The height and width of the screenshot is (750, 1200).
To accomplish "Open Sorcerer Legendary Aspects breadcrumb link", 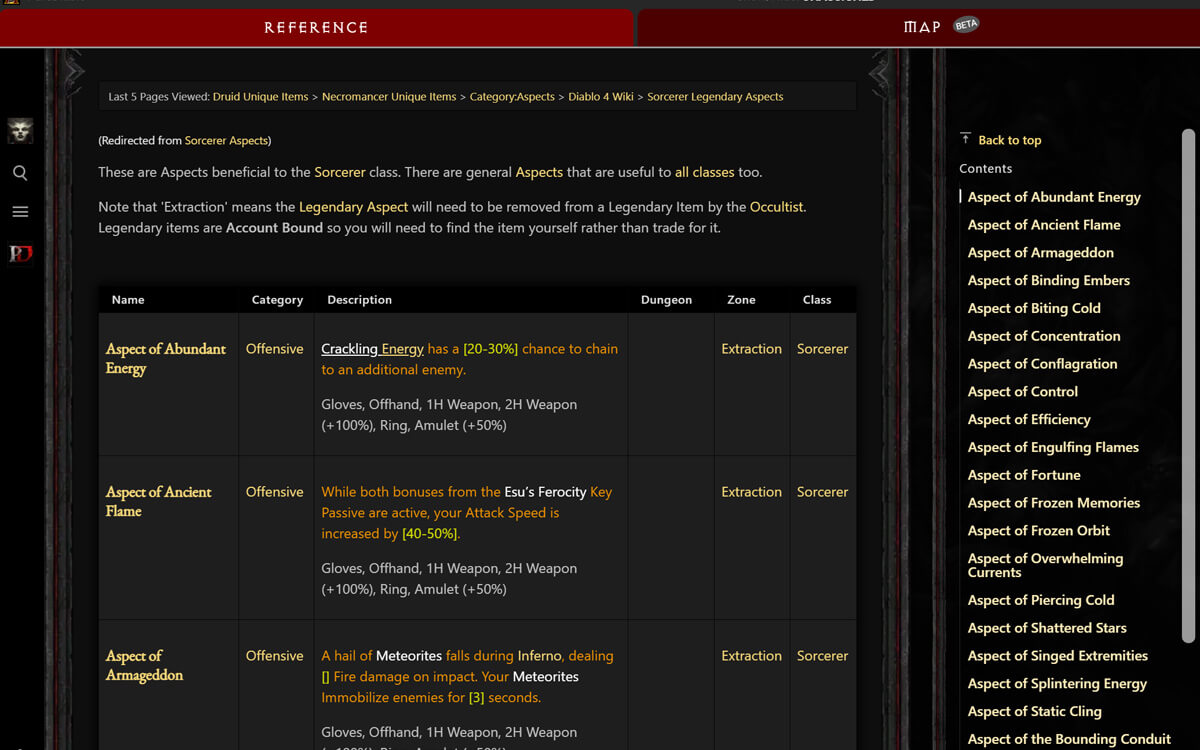I will tap(715, 97).
